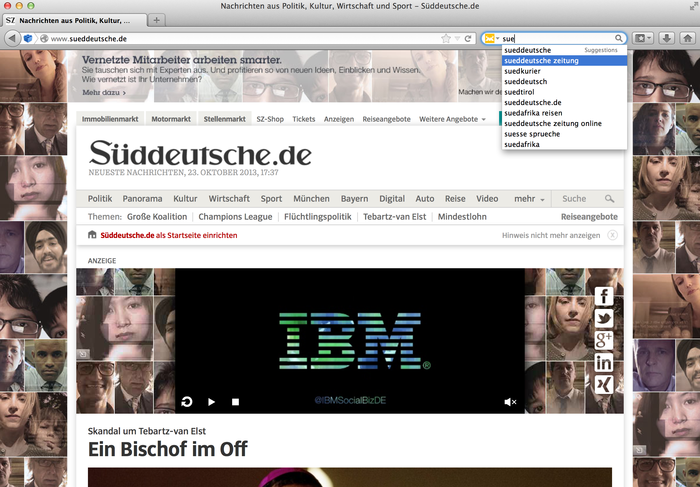Select the last suggestion 'suedafrika'

[x=564, y=144]
